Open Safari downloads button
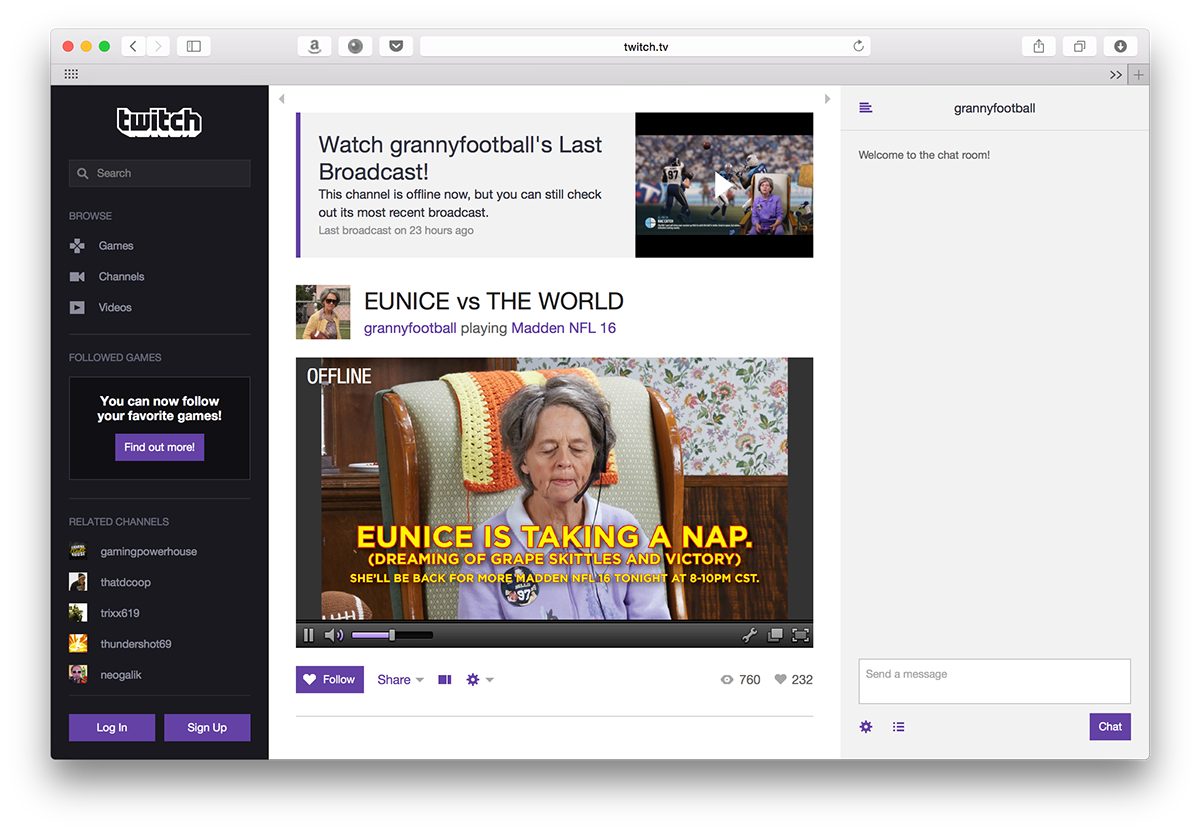The height and width of the screenshot is (832, 1200). [1120, 46]
